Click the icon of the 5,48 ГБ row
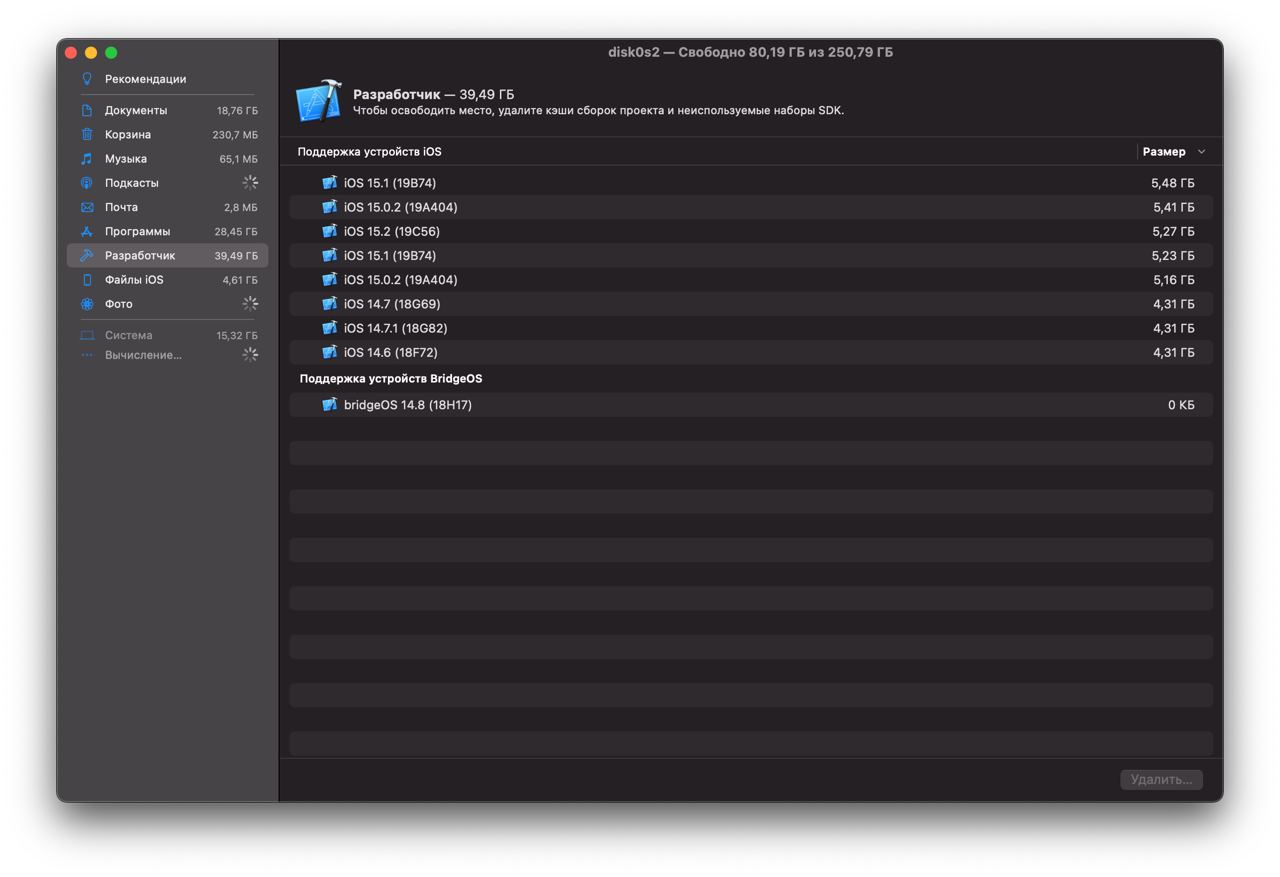 coord(329,183)
